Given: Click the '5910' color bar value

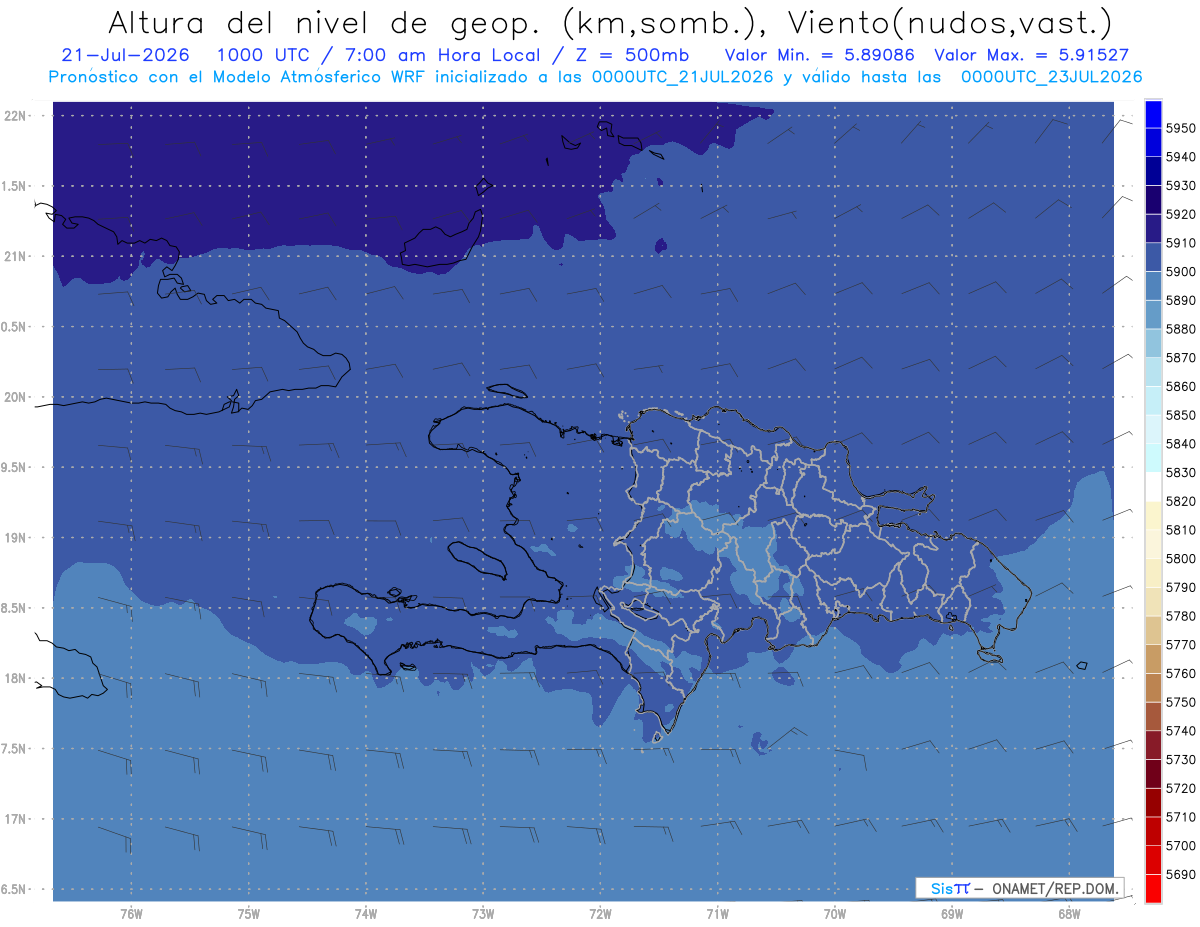Looking at the screenshot, I should click(x=1181, y=243).
